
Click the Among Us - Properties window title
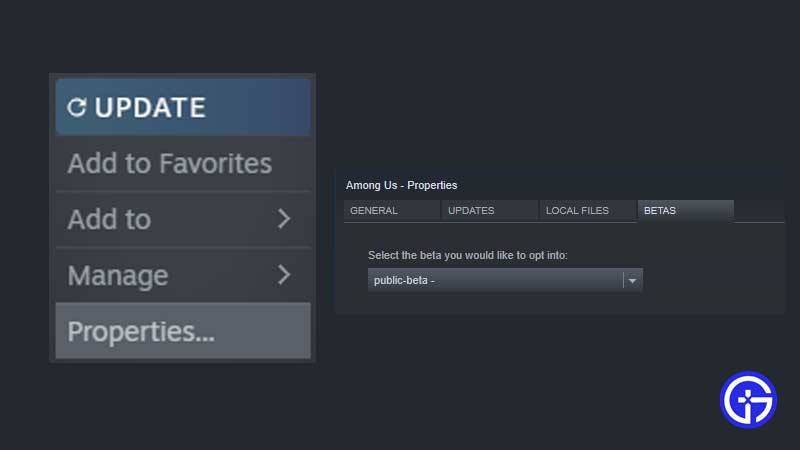pos(401,185)
